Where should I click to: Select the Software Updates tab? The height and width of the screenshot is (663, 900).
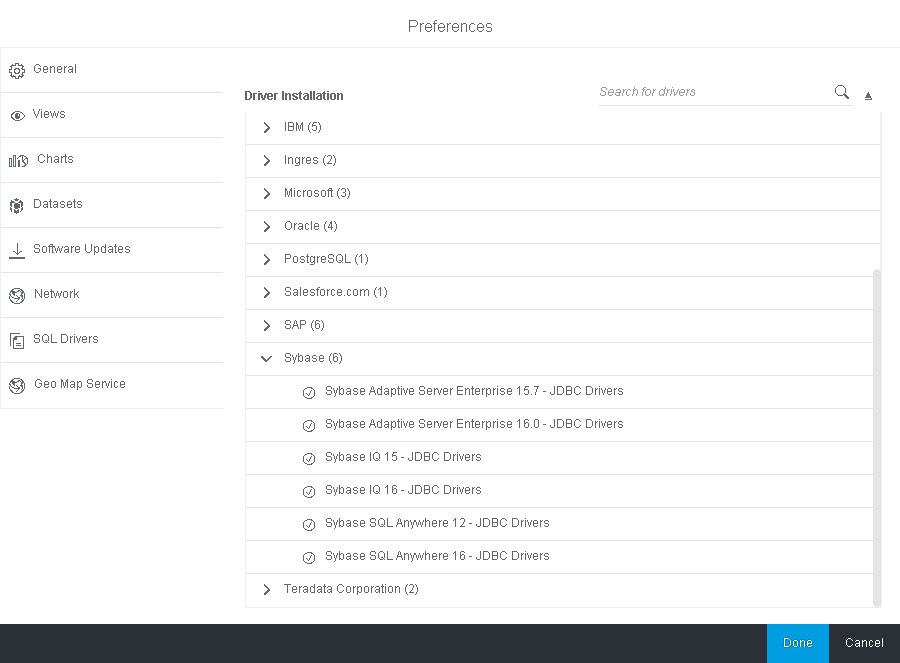tap(112, 250)
